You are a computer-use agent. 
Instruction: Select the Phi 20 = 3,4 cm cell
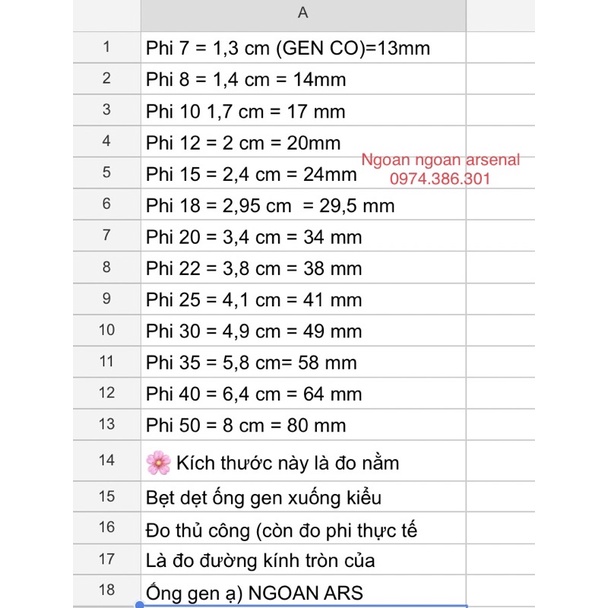tap(253, 237)
